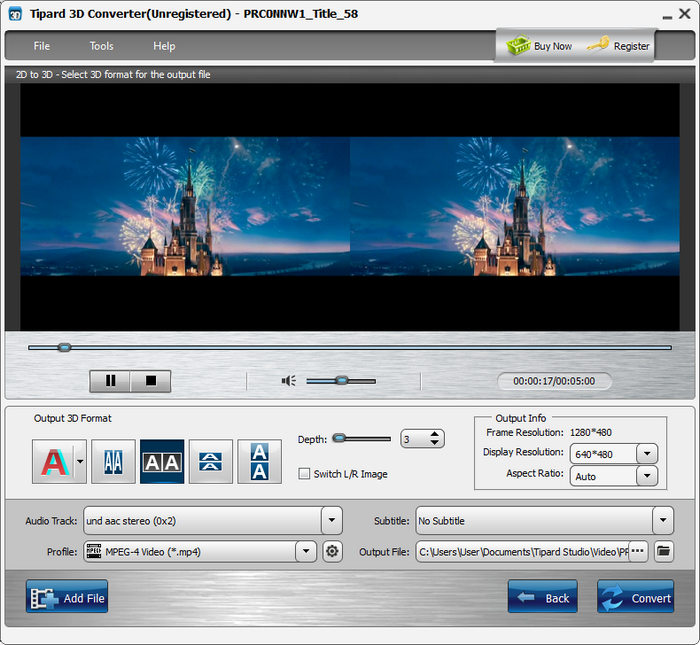Expand the Anaglyph type dropdown arrow
This screenshot has height=645, width=700.
tap(80, 461)
